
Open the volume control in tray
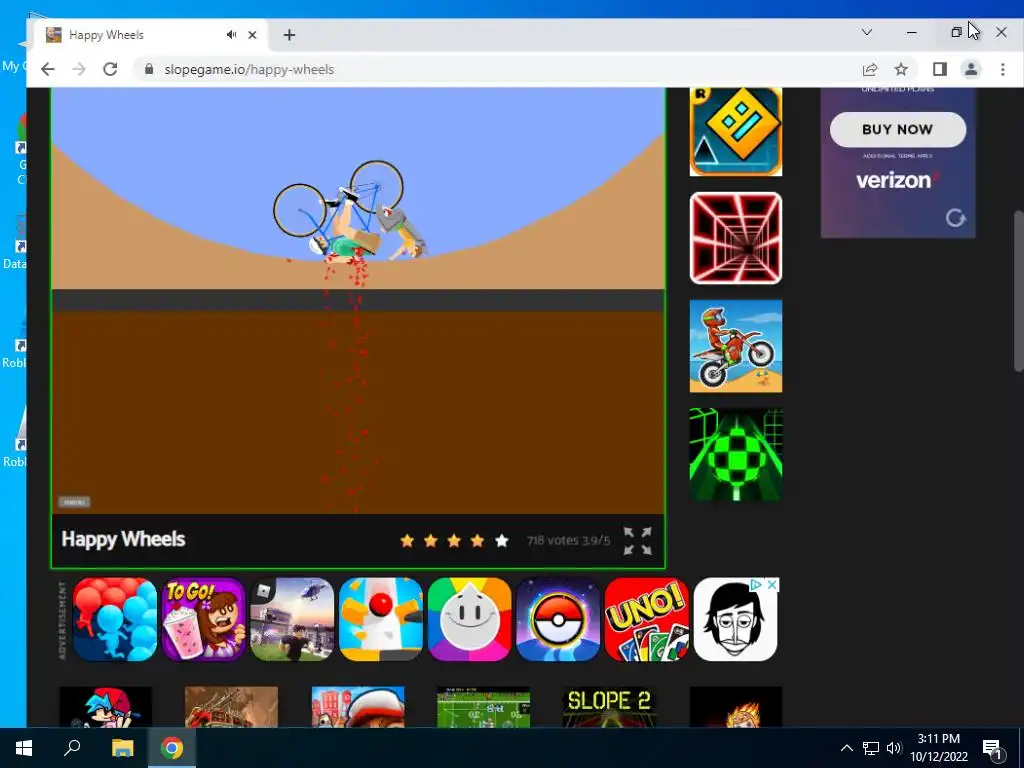894,748
